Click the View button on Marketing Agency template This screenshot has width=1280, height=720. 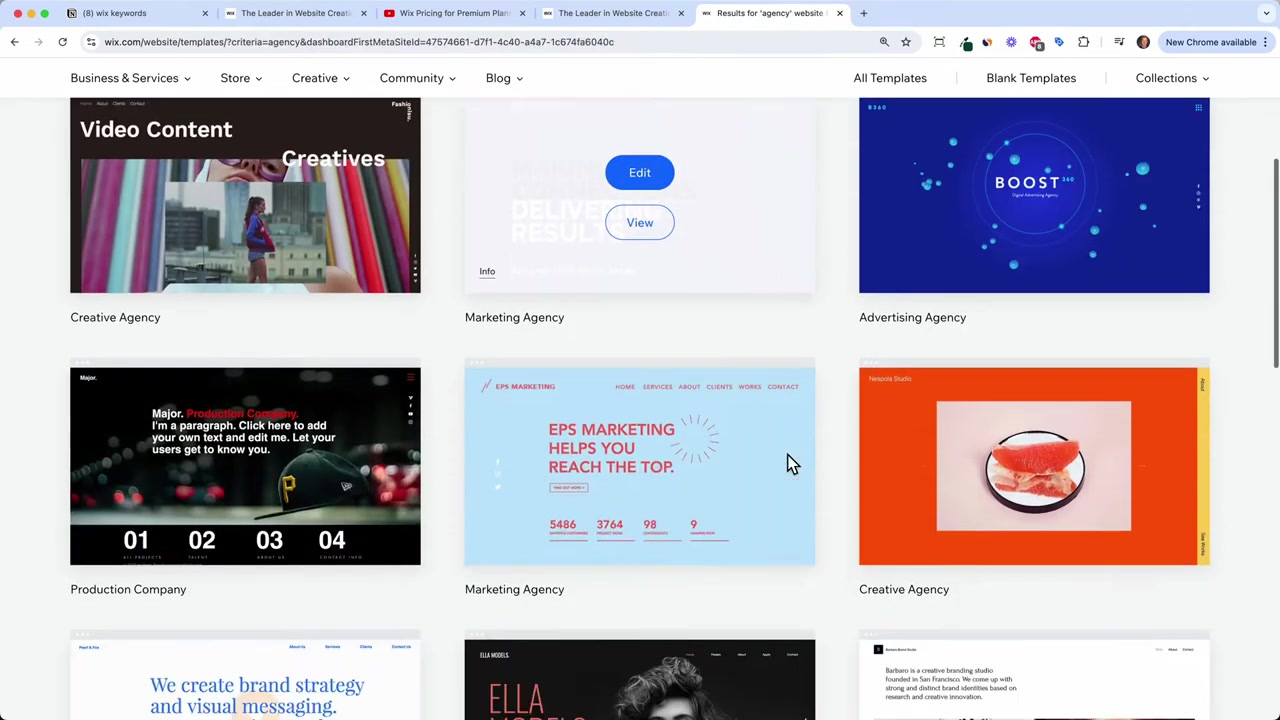tap(640, 223)
